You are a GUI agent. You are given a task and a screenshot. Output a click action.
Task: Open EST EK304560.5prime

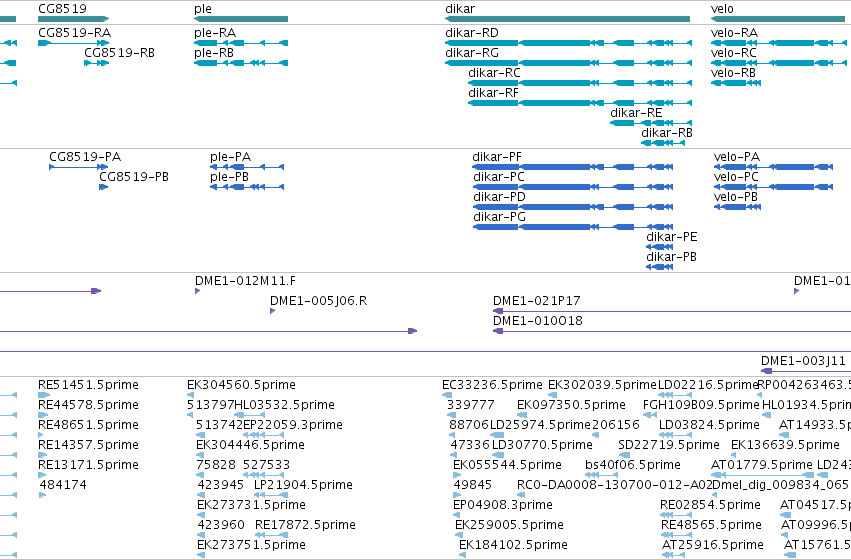(190, 395)
